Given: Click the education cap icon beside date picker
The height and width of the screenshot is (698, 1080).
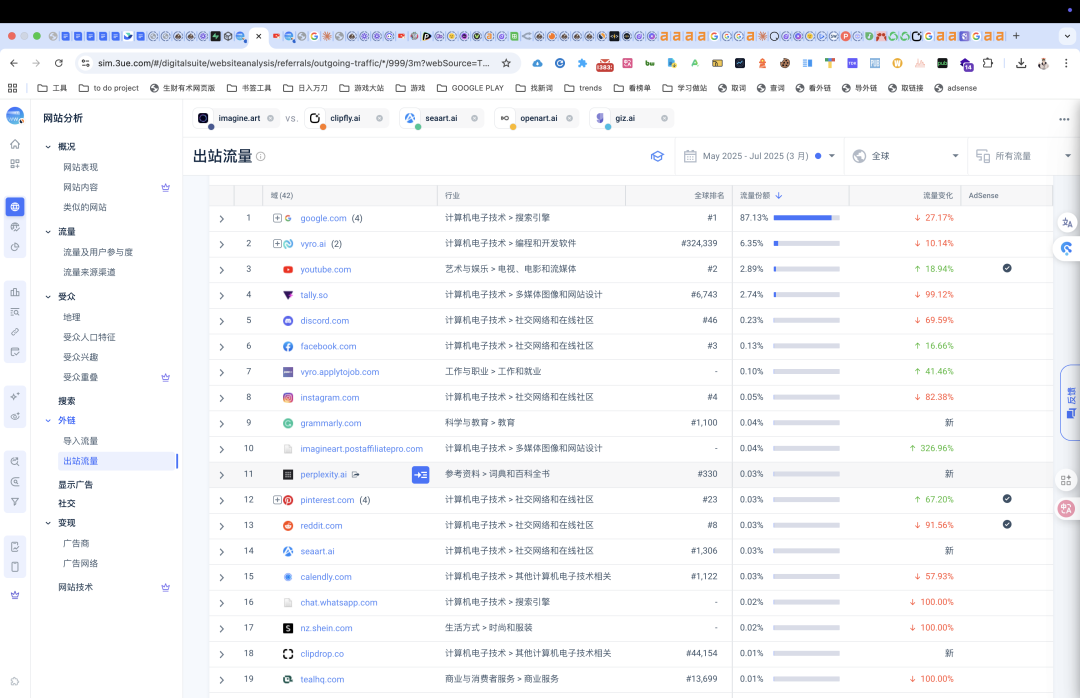Looking at the screenshot, I should pyautogui.click(x=657, y=156).
